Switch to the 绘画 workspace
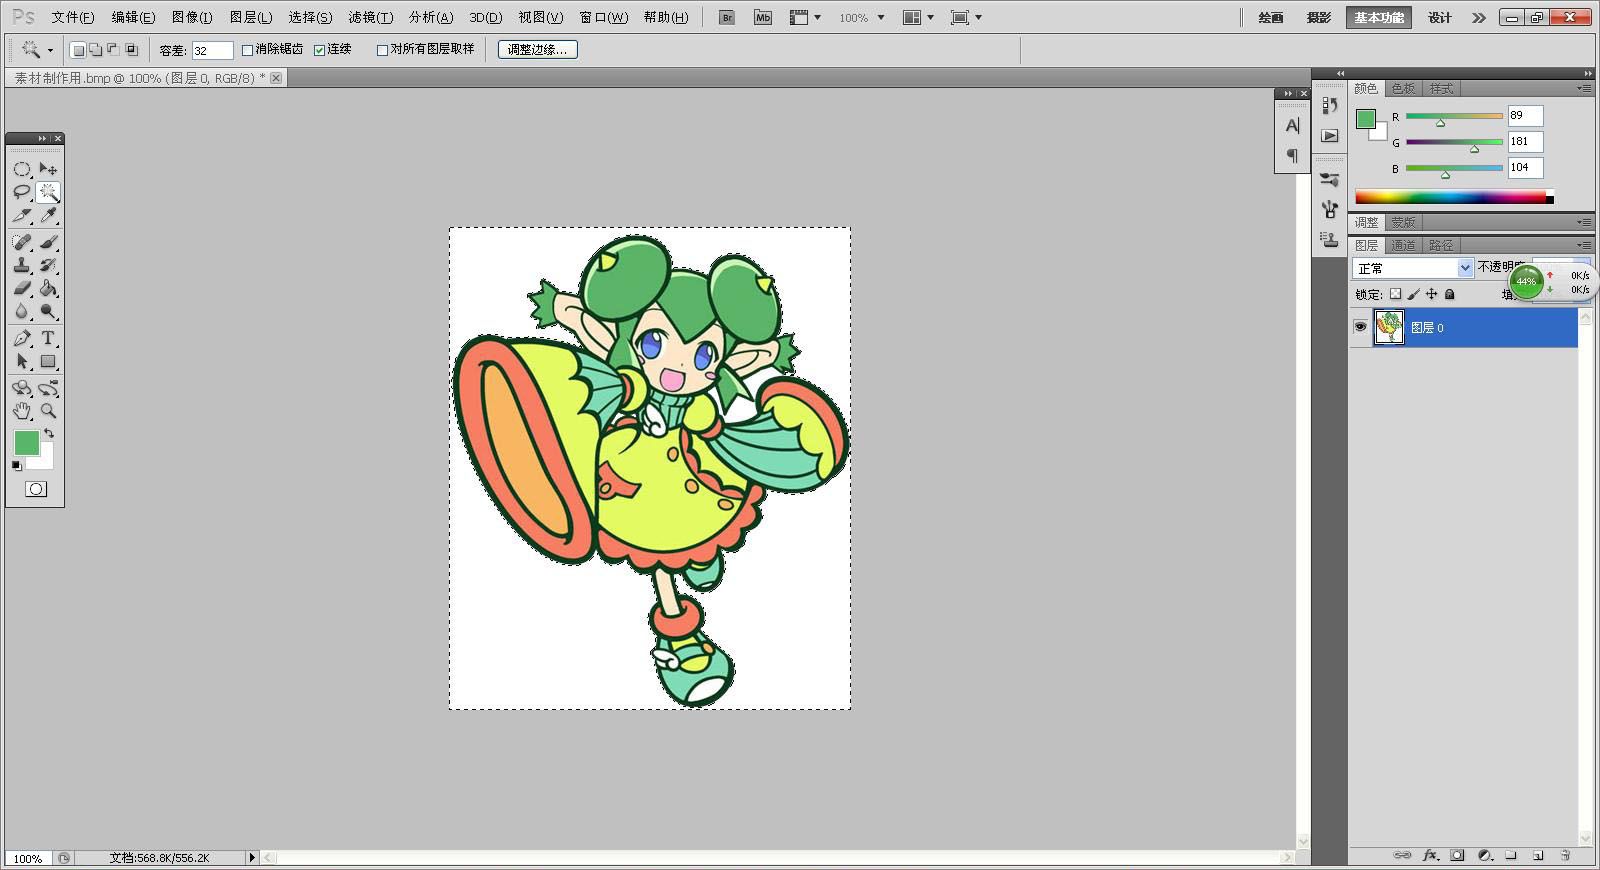 click(x=1271, y=18)
